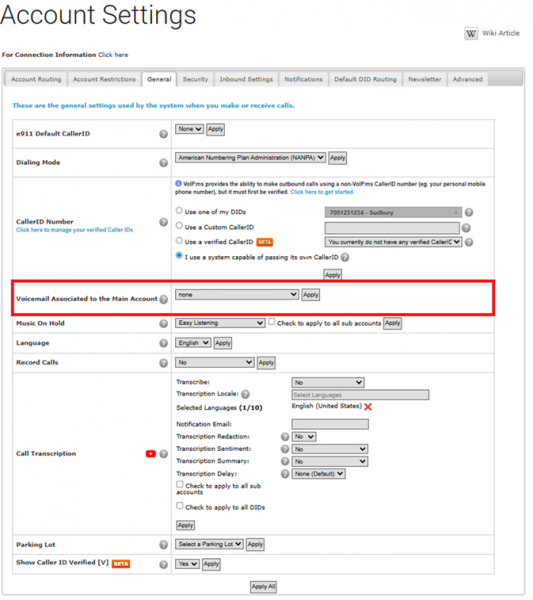
Task: Open the Inbound Settings tab
Action: coord(246,80)
